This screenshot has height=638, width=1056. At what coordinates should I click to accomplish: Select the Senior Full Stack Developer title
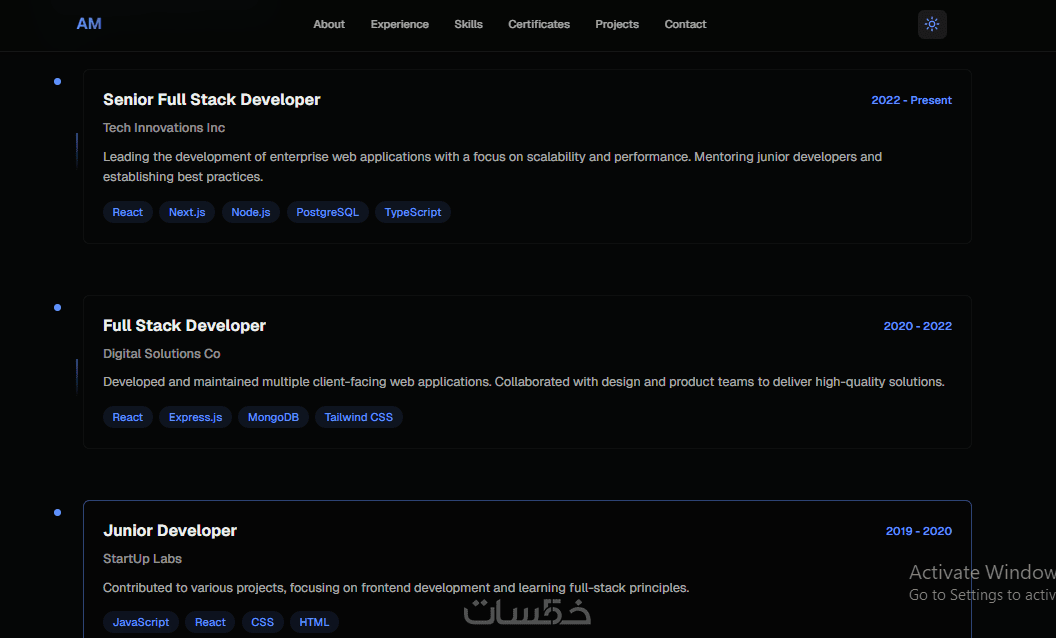tap(211, 100)
